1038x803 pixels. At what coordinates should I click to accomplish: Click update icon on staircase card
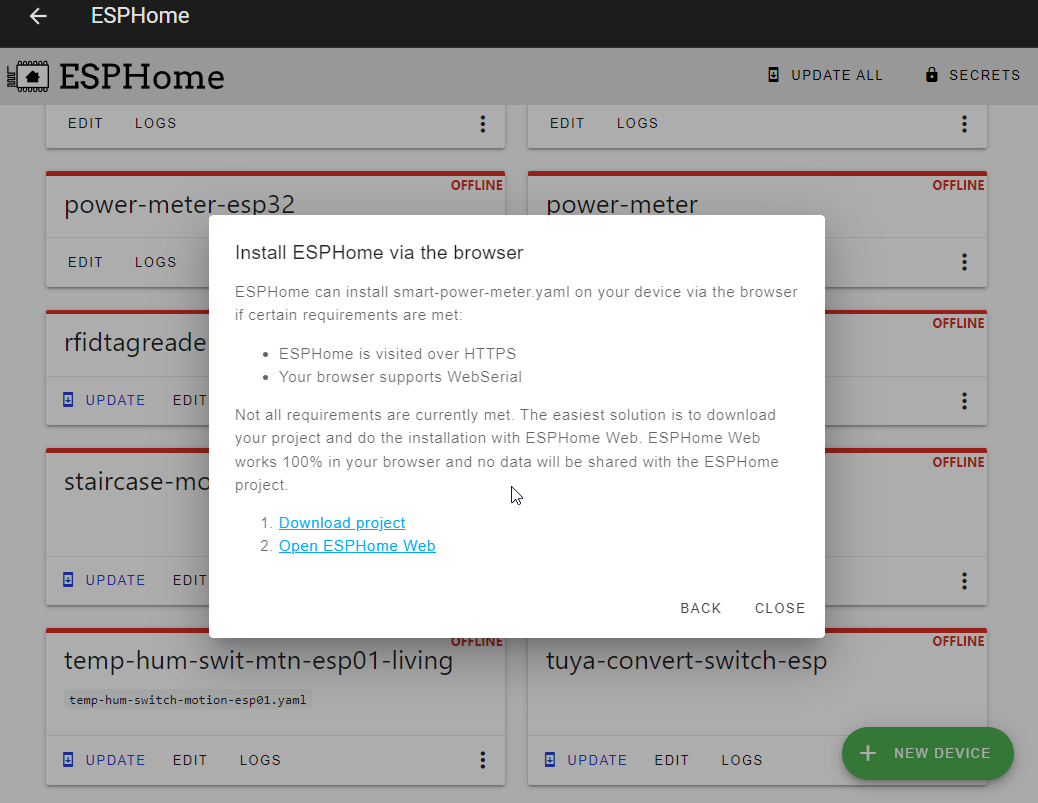click(x=68, y=580)
